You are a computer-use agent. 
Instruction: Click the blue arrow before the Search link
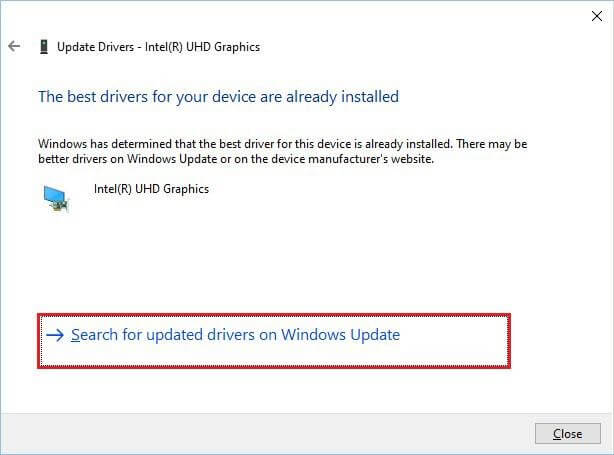pyautogui.click(x=54, y=335)
